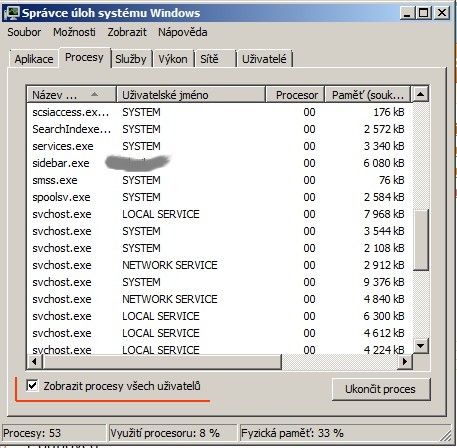Select the scsiaccess.ex... process row
The height and width of the screenshot is (448, 457).
click(x=219, y=112)
